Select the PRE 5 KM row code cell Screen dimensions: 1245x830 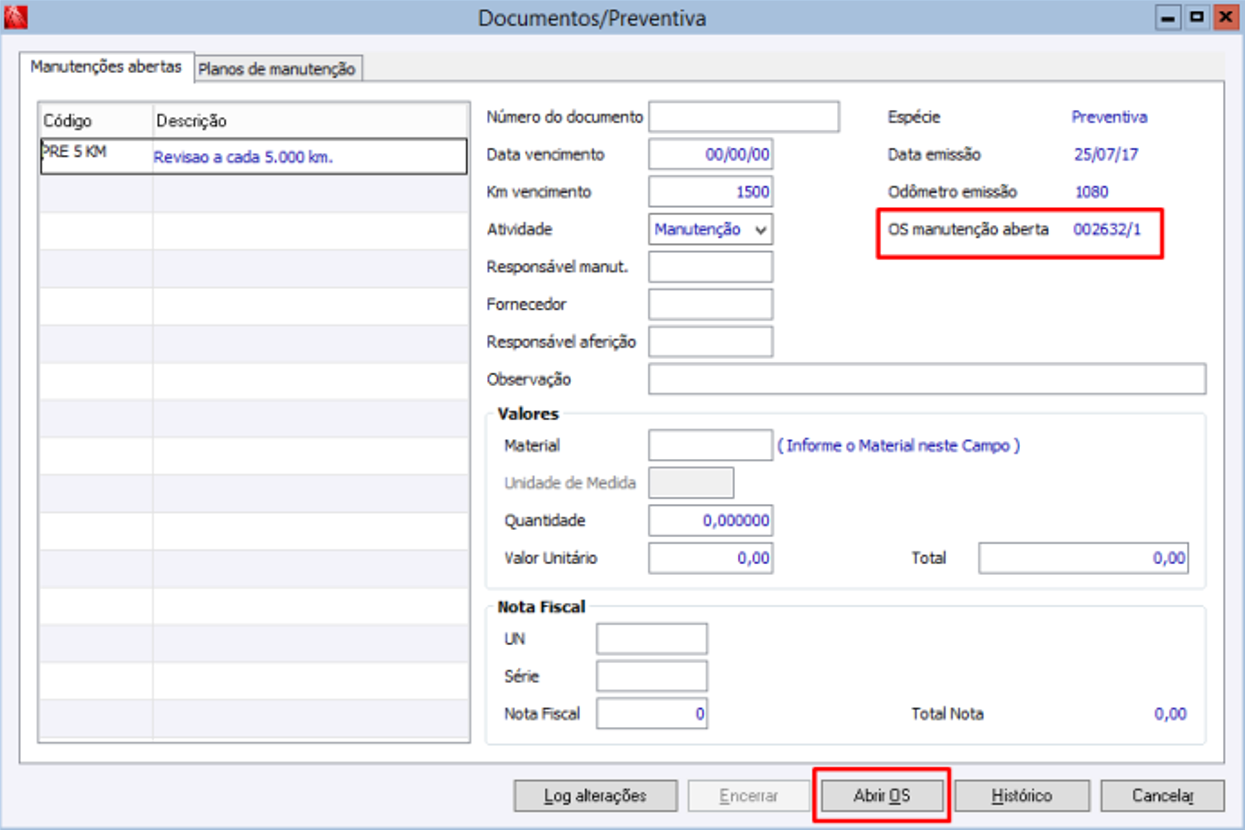[x=96, y=156]
